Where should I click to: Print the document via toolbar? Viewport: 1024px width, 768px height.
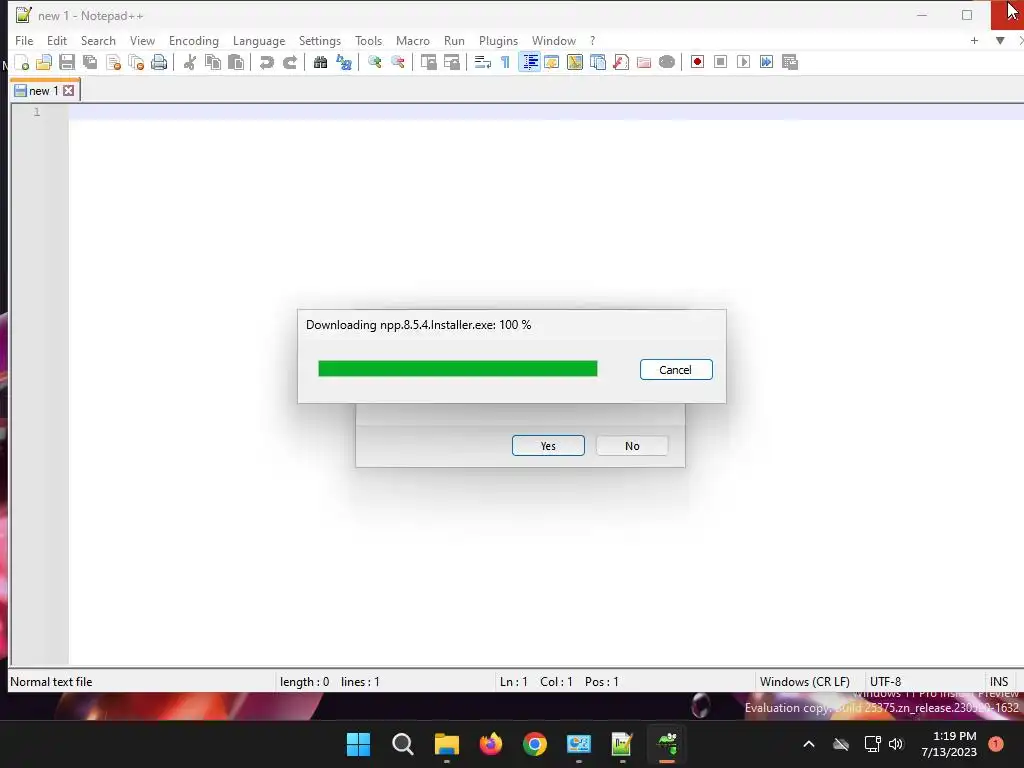point(159,62)
